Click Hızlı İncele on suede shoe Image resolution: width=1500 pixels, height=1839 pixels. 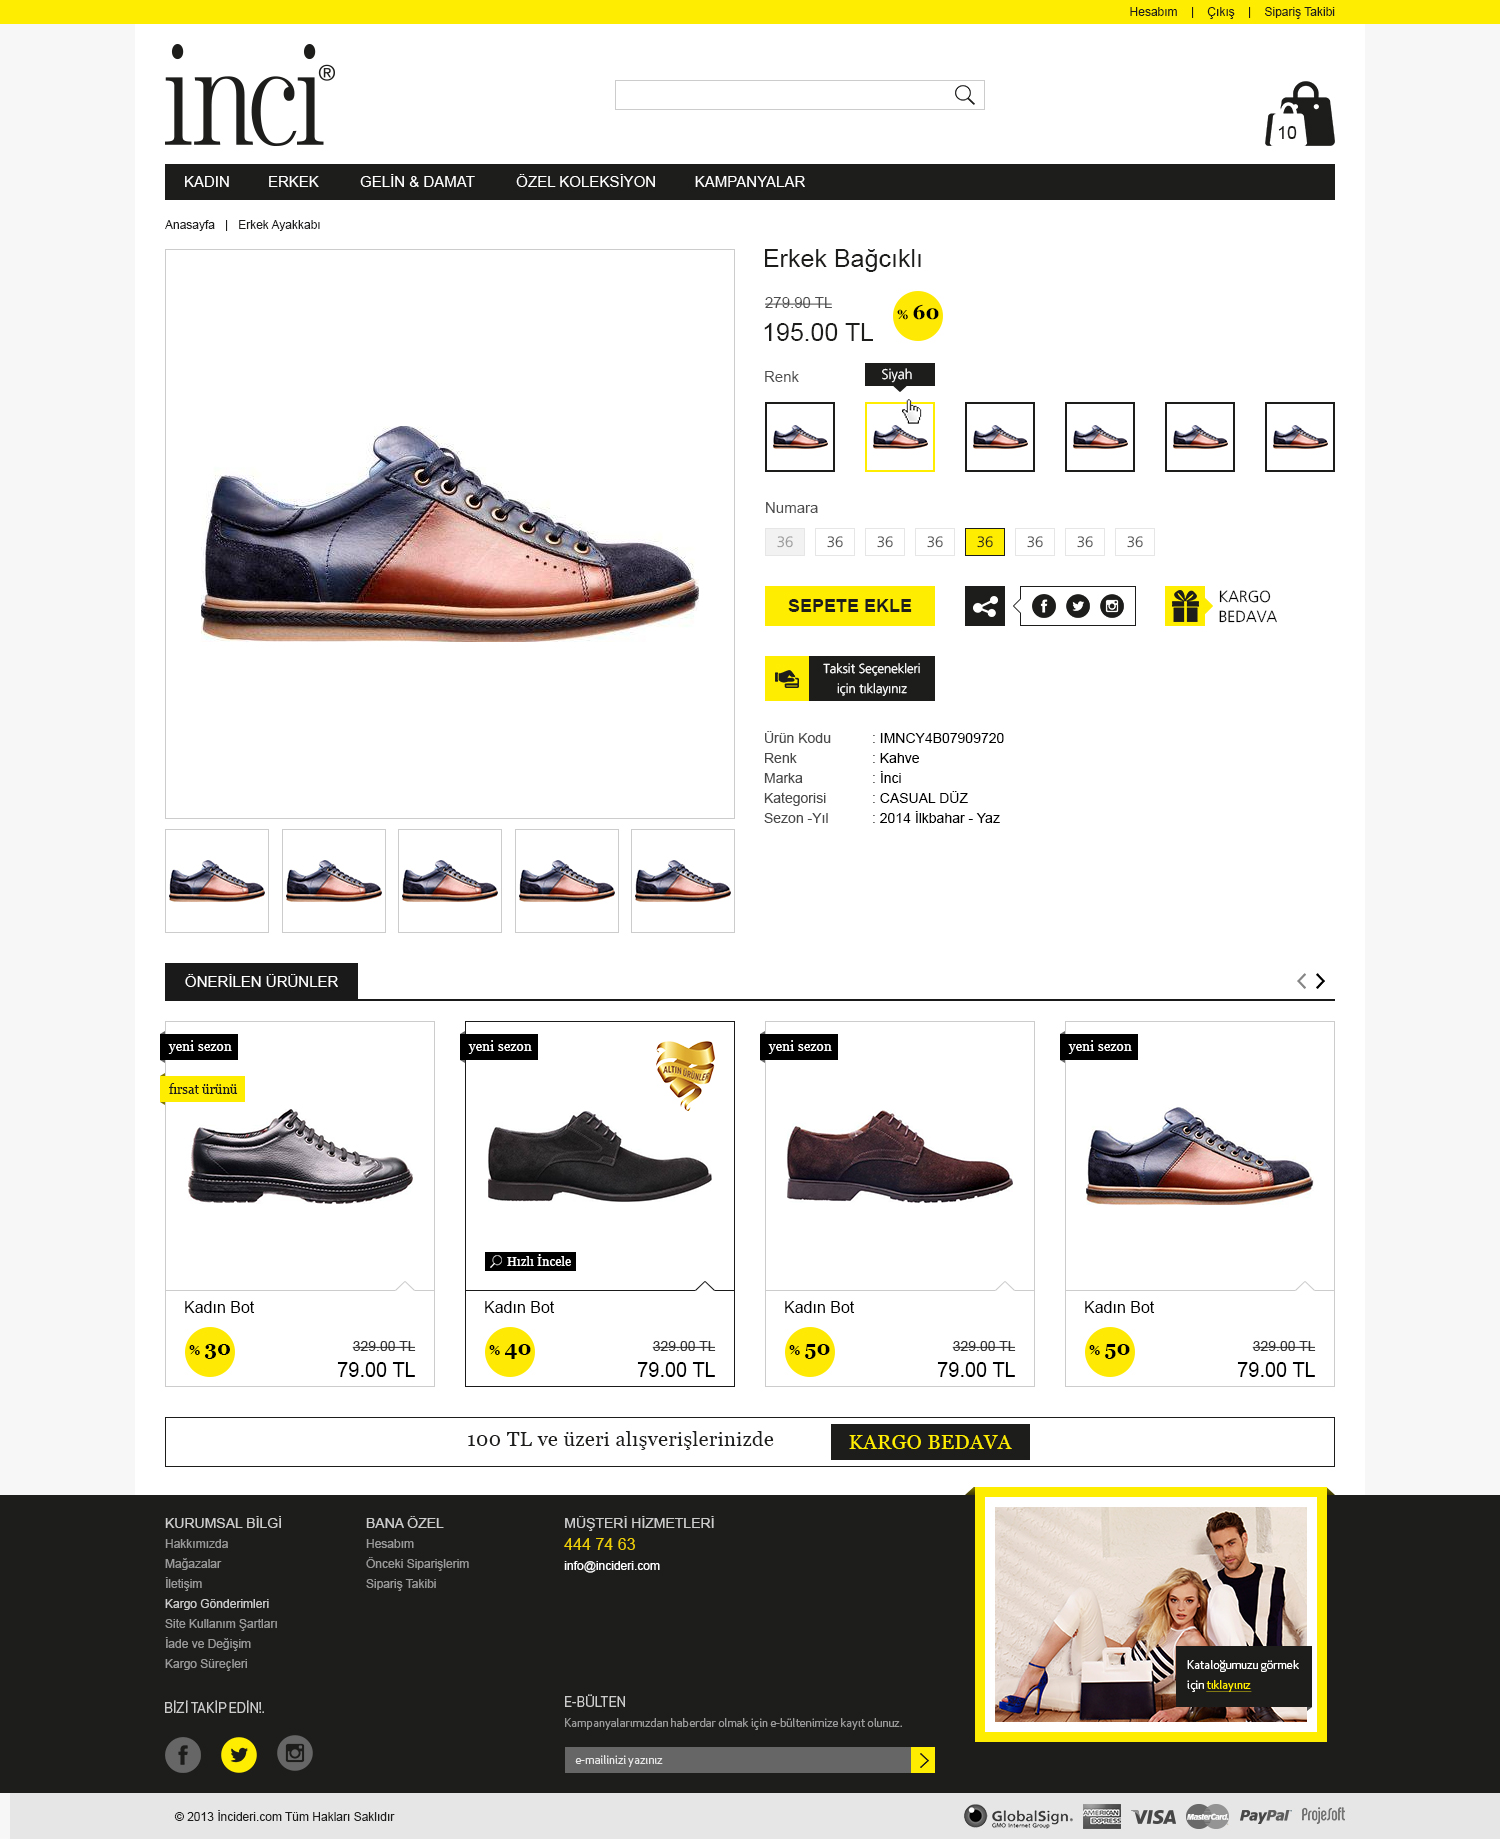click(531, 1262)
